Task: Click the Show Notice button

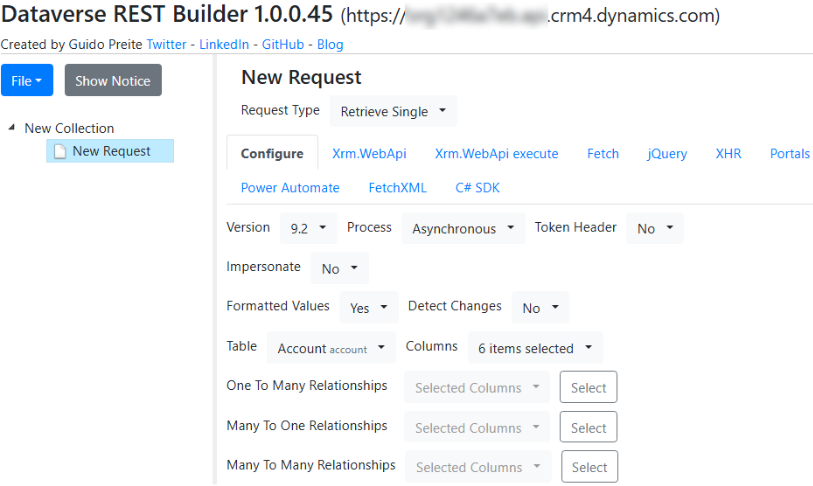Action: [113, 81]
